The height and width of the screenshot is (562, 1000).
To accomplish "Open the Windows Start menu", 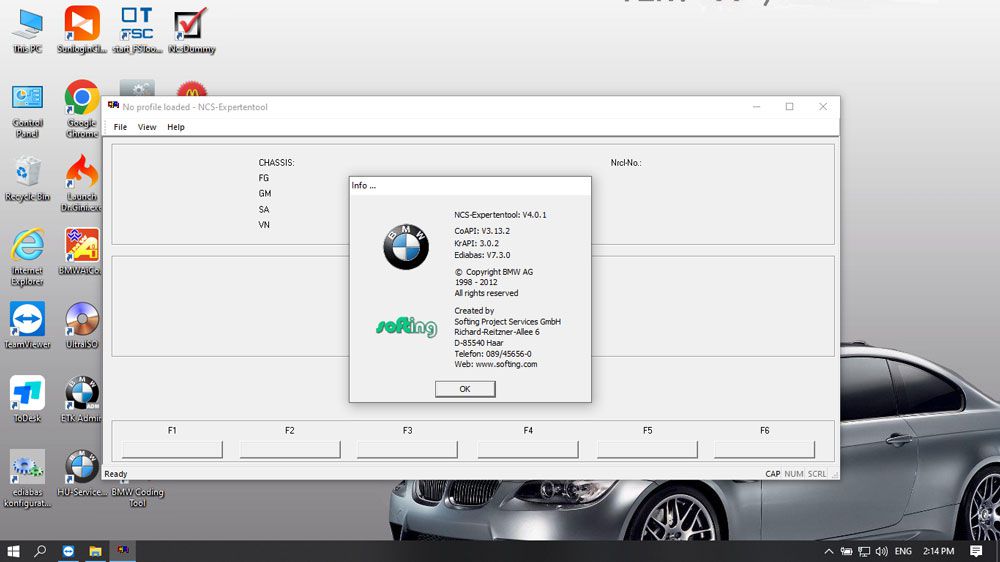I will [13, 551].
